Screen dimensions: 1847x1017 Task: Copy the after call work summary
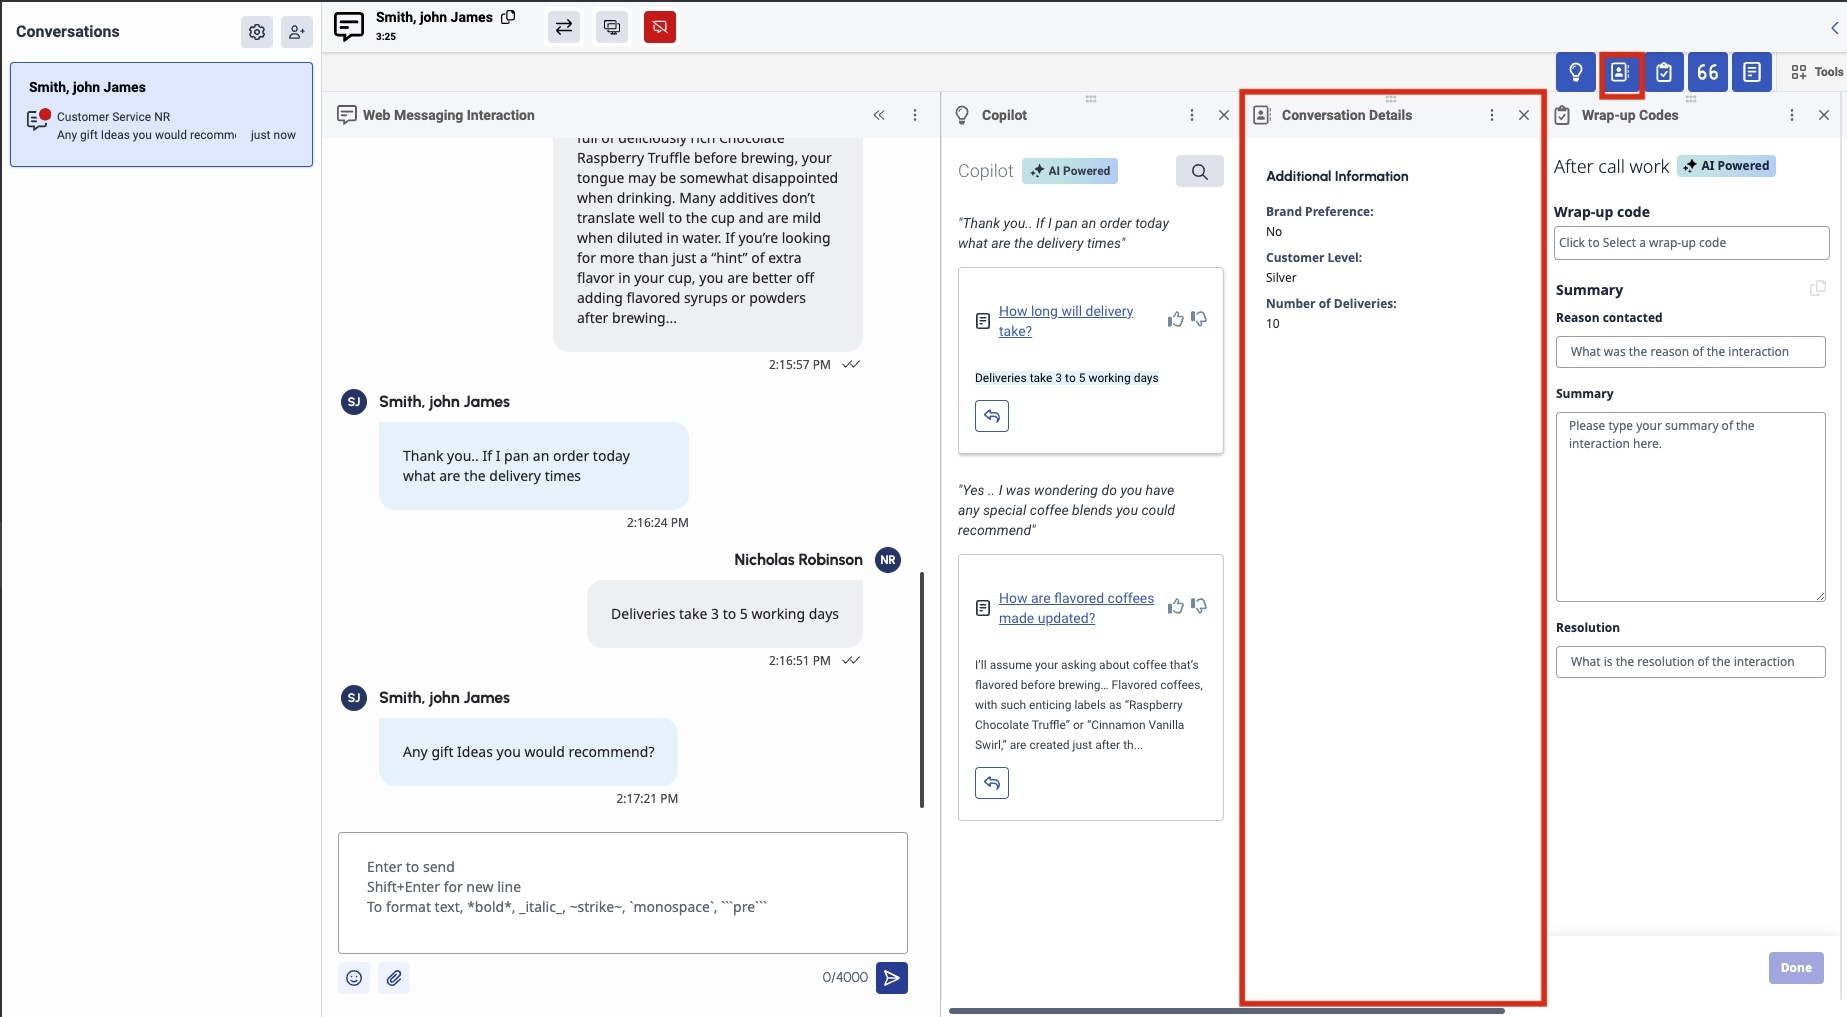pos(1817,289)
